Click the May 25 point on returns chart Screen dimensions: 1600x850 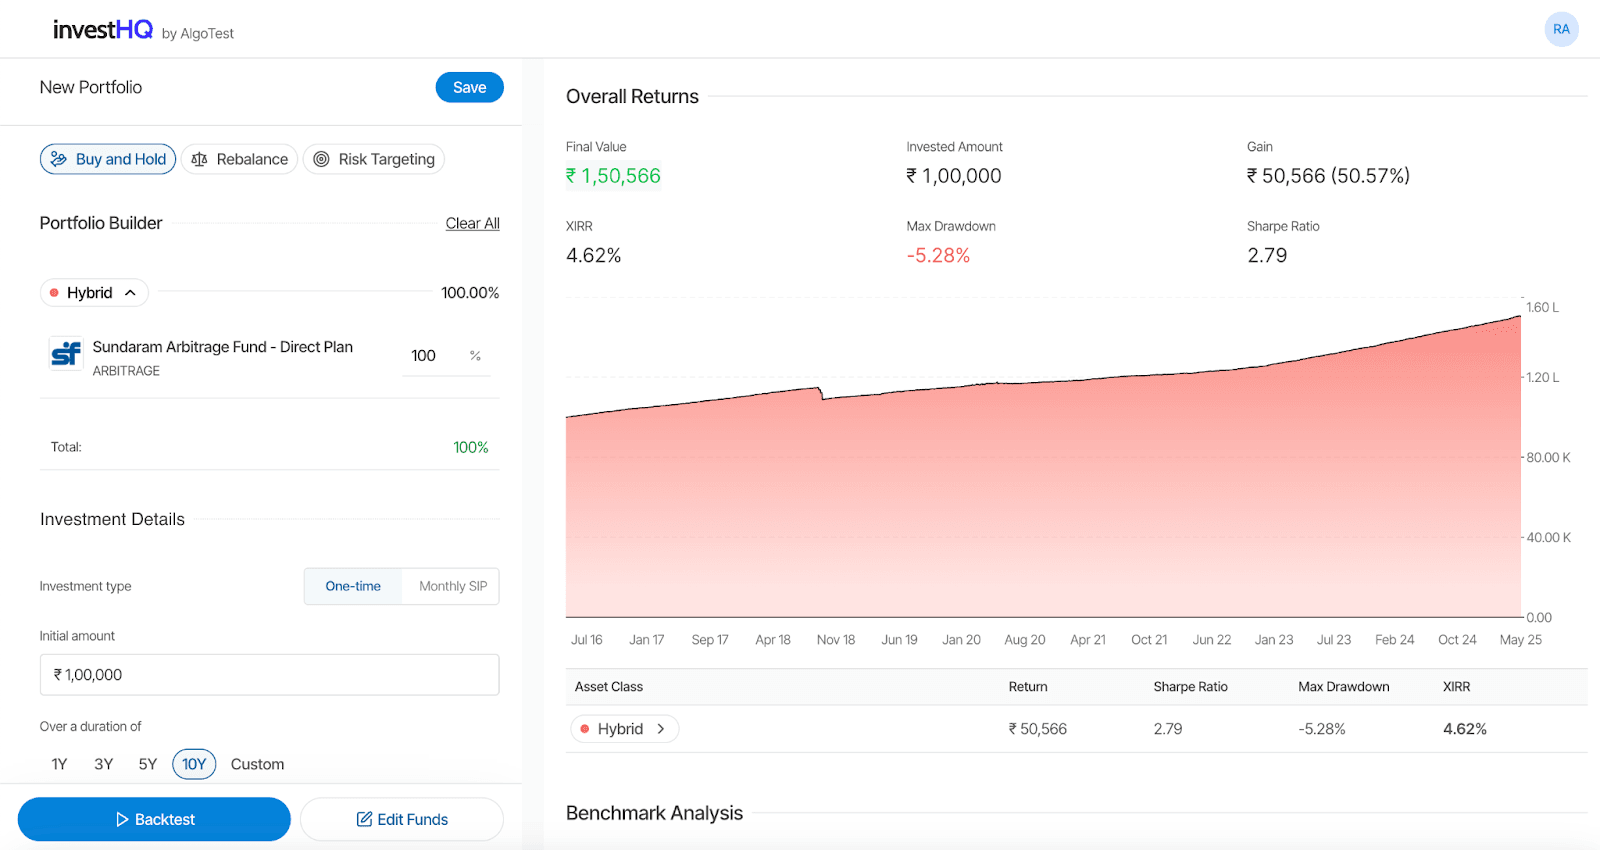coord(1519,318)
